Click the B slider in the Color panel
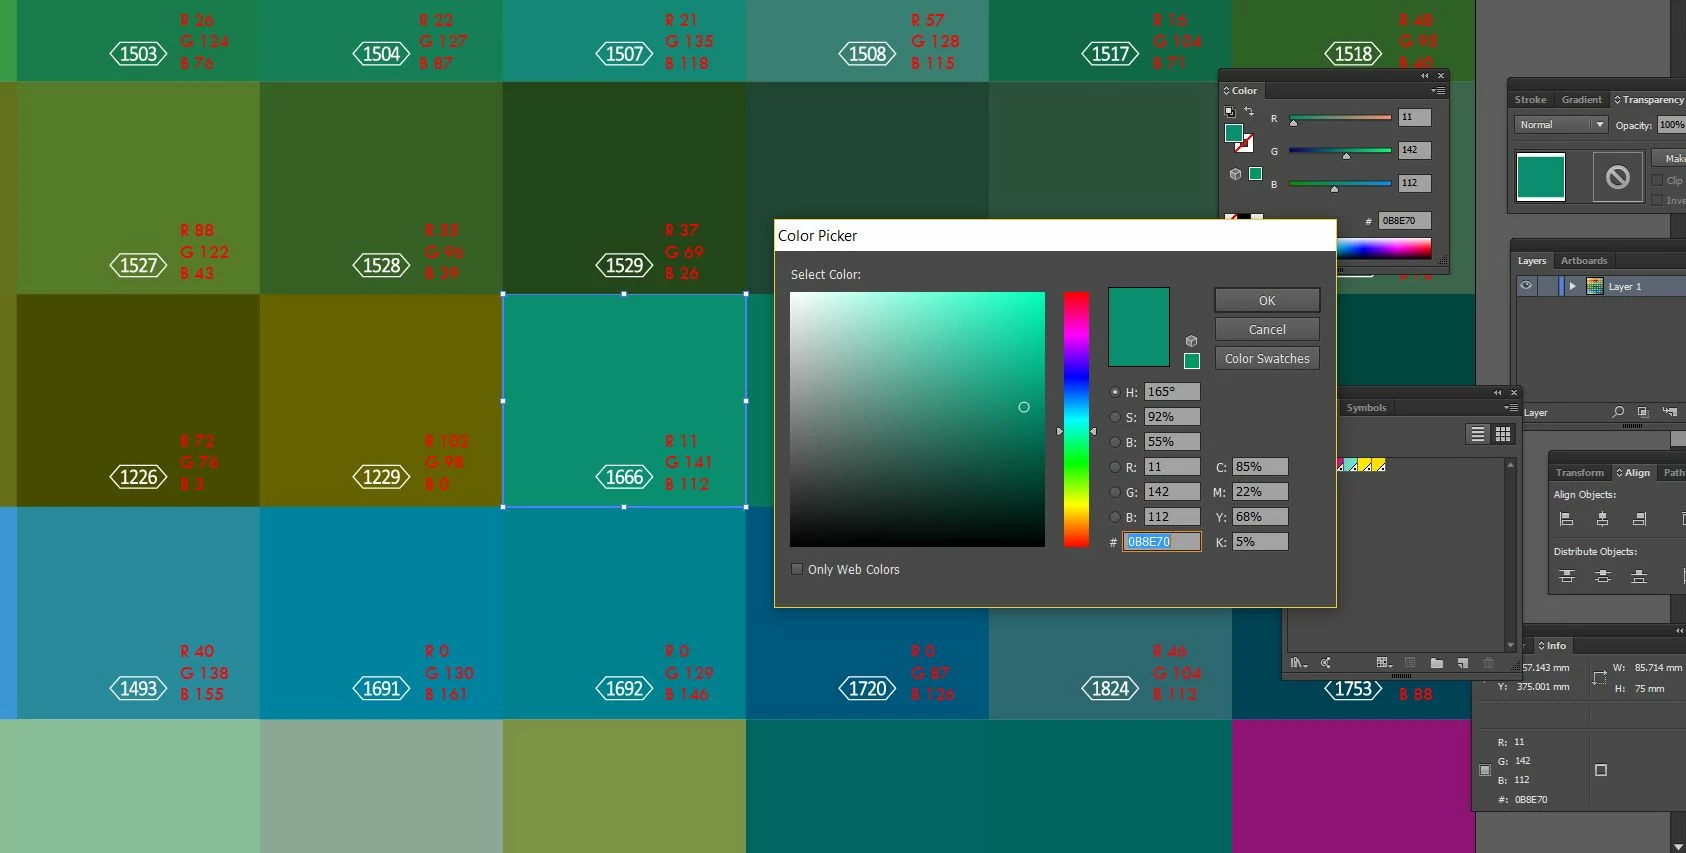Screen dimensions: 1686x853 tap(1340, 184)
